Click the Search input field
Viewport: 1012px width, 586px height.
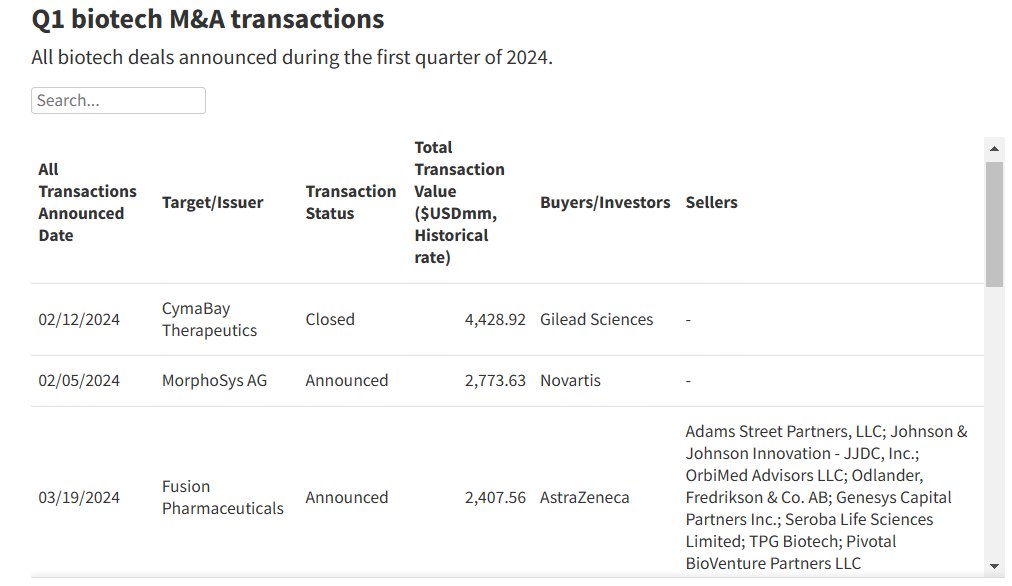pyautogui.click(x=118, y=100)
